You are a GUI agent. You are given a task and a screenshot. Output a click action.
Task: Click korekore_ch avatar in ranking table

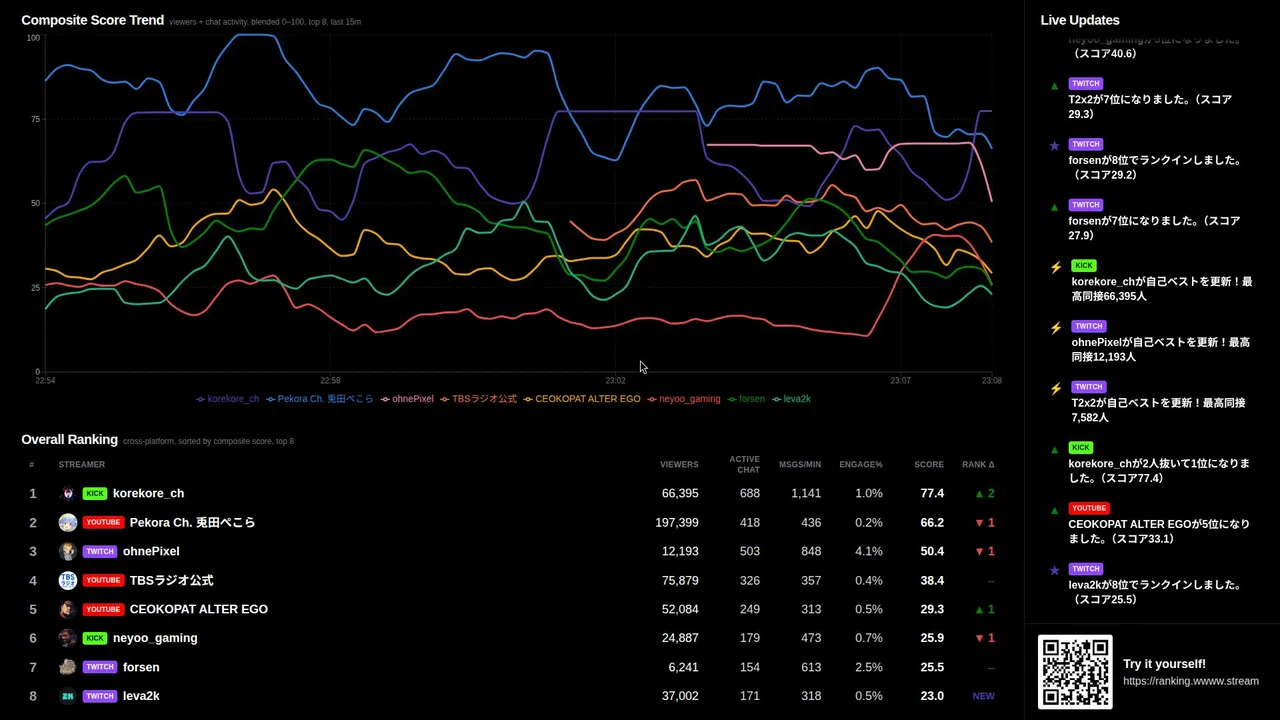[68, 493]
